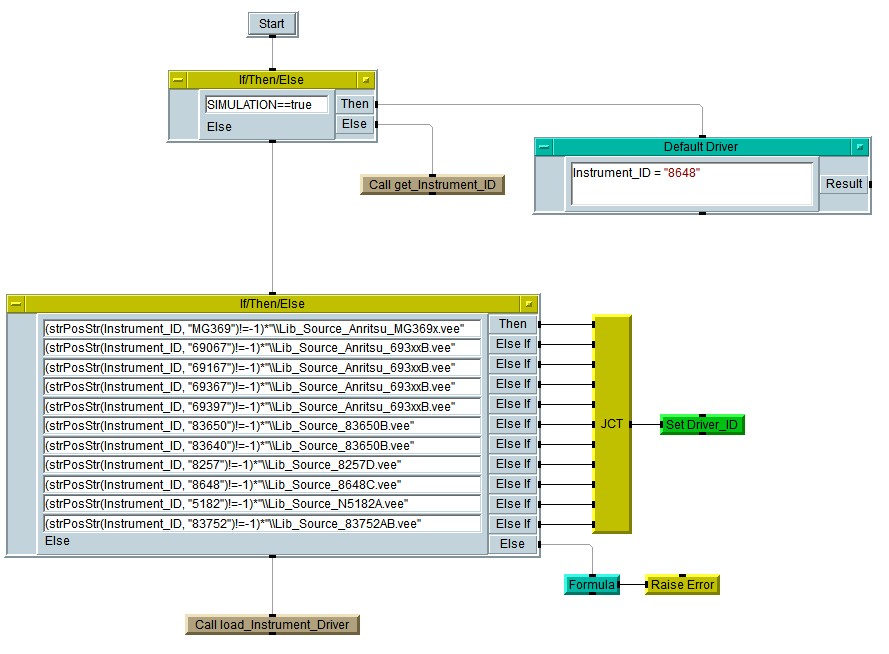Click the Instrument_ID = "8648" expression field
Viewport: 889px width, 654px height.
(690, 183)
